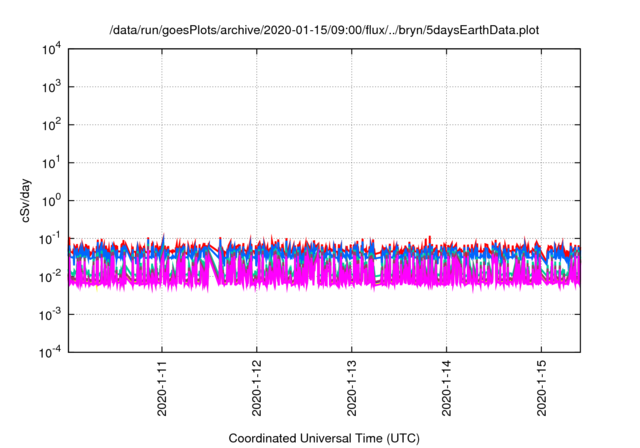Viewport: 640px width, 448px height.
Task: Click the 10^-2 y-axis tick label
Action: coord(50,277)
